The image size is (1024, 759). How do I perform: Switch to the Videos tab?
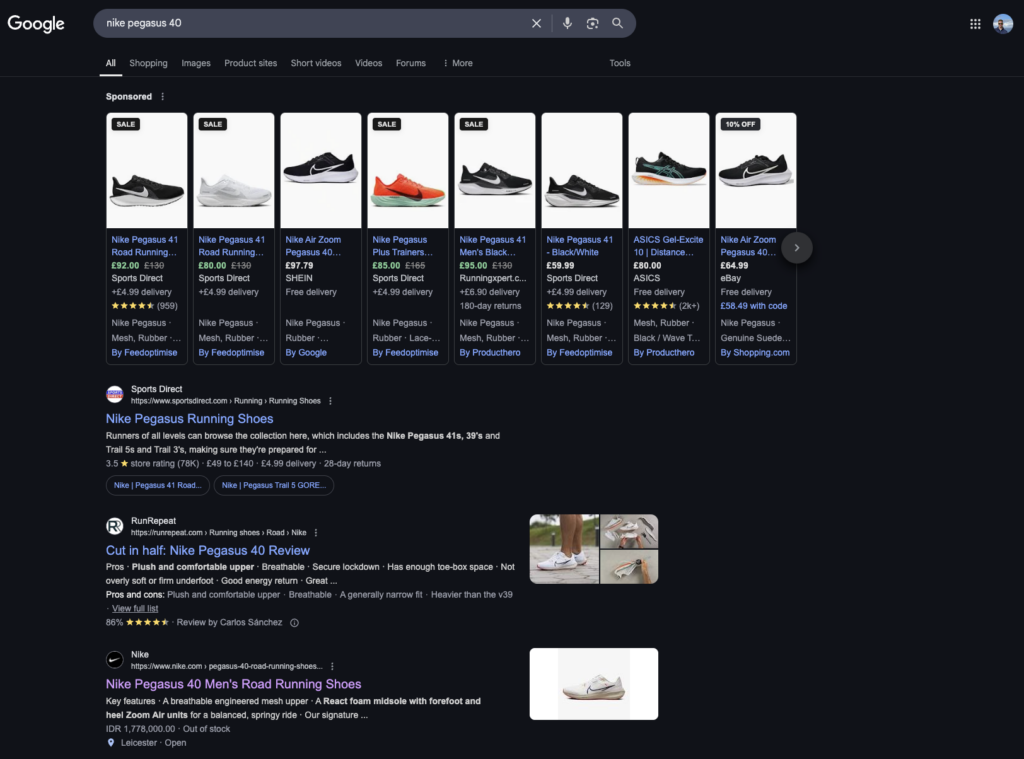(368, 63)
